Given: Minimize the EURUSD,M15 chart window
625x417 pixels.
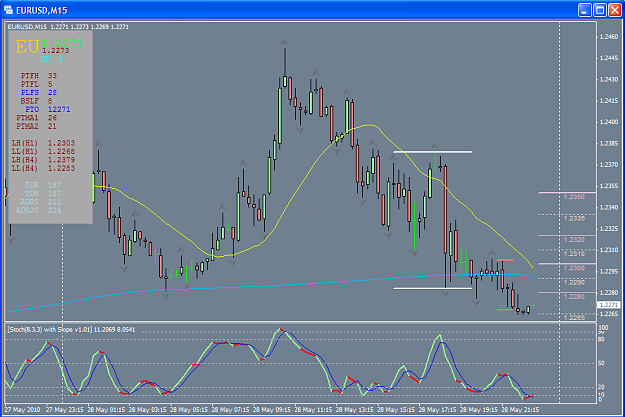Looking at the screenshot, I should pyautogui.click(x=585, y=10).
